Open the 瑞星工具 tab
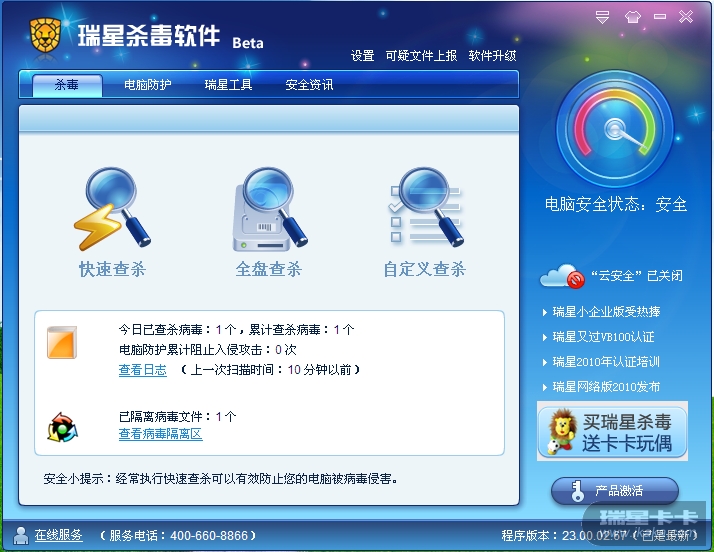Screen dimensions: 714x552 click(x=228, y=85)
